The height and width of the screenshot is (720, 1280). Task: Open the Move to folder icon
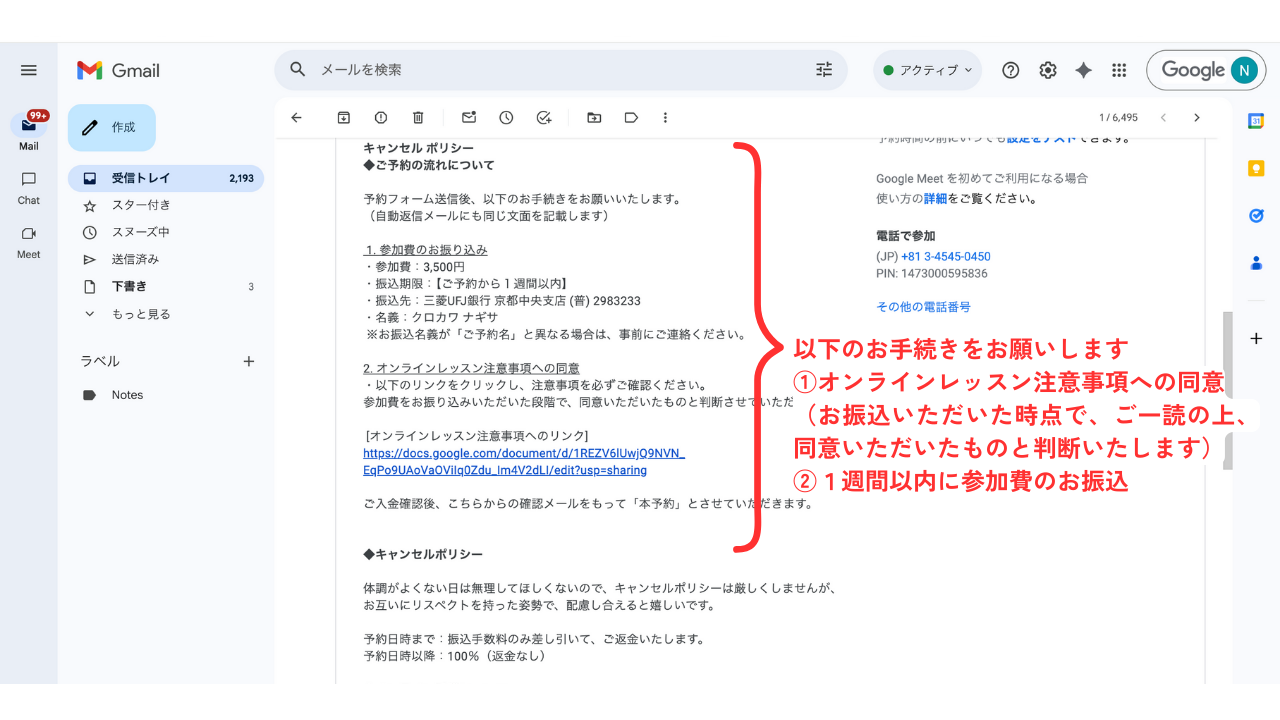(x=594, y=118)
